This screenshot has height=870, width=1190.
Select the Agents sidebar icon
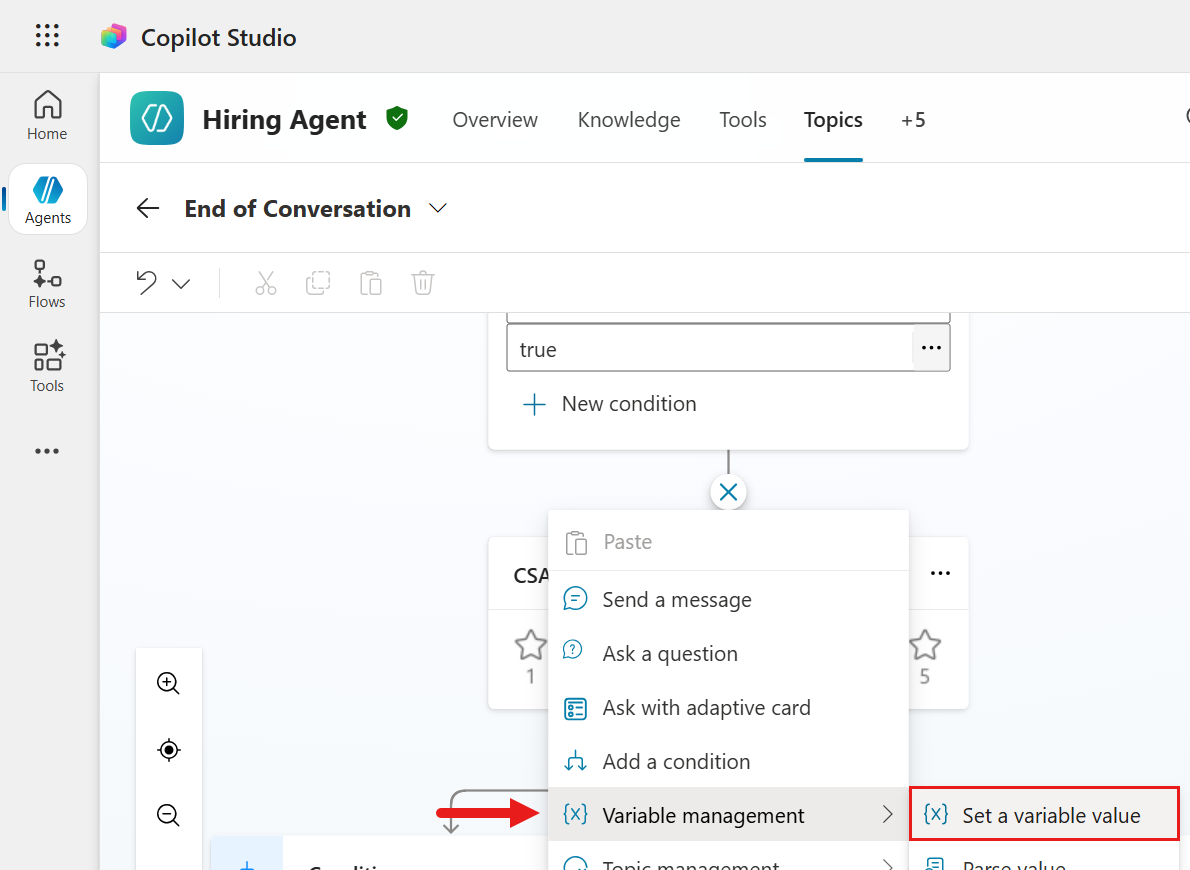(47, 198)
